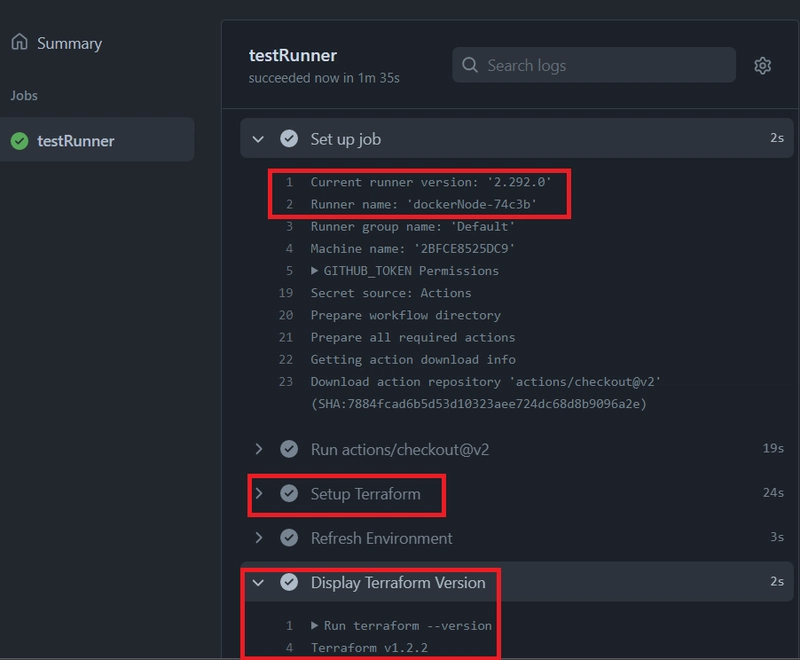Screen dimensions: 800x660
Task: Click the Set up job checkmark icon
Action: 289,139
